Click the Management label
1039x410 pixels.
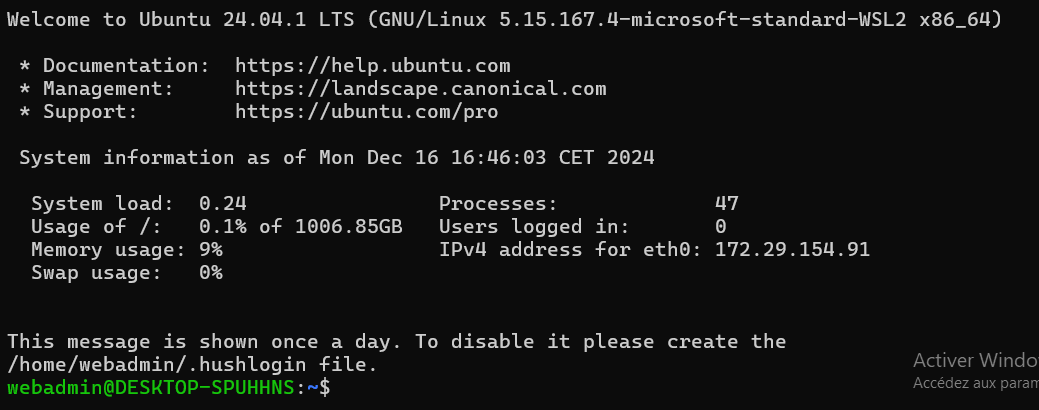click(x=108, y=89)
